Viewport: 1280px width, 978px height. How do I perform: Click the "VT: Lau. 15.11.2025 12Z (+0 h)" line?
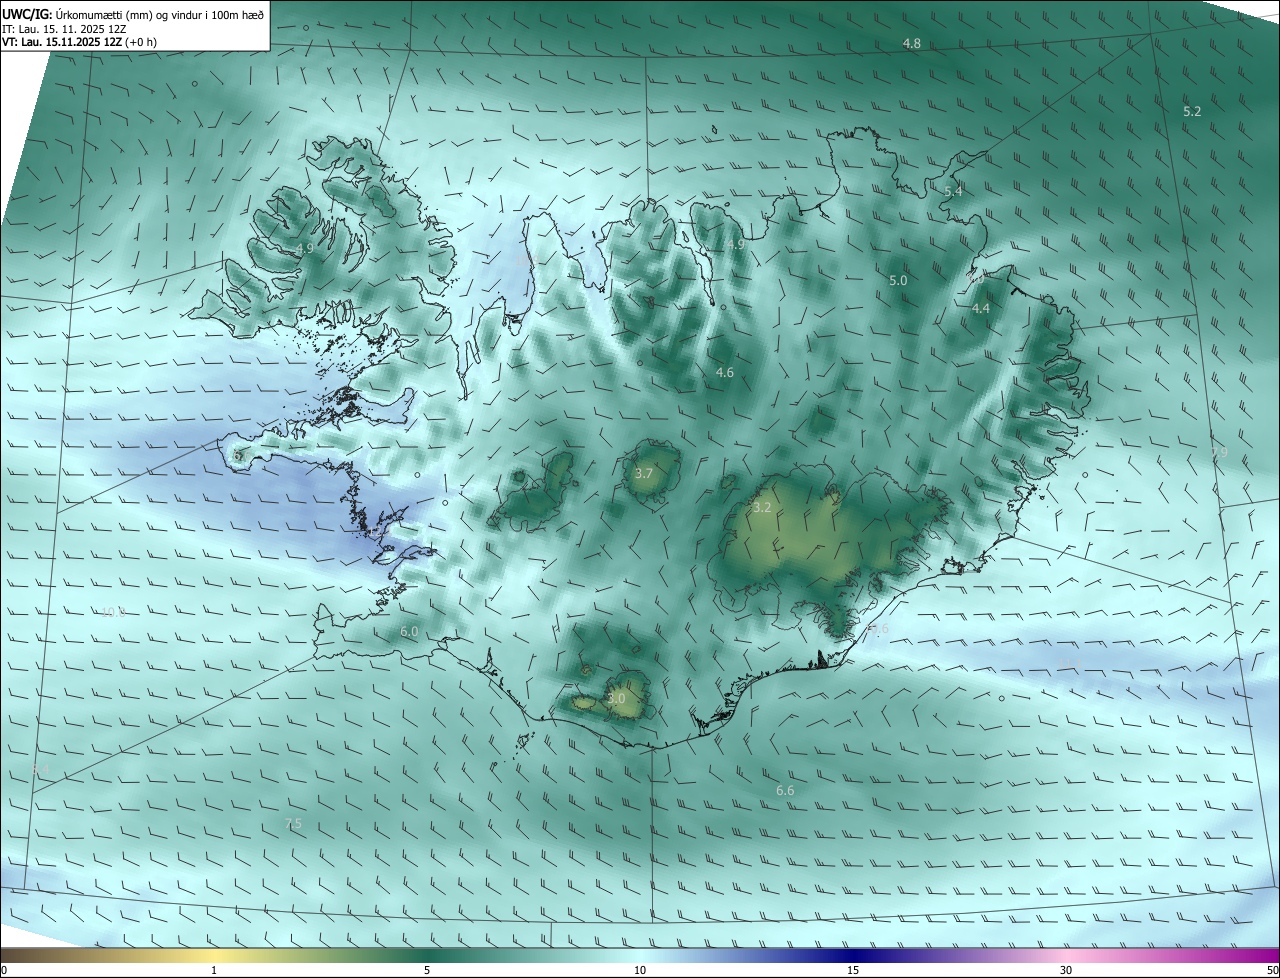pos(79,42)
